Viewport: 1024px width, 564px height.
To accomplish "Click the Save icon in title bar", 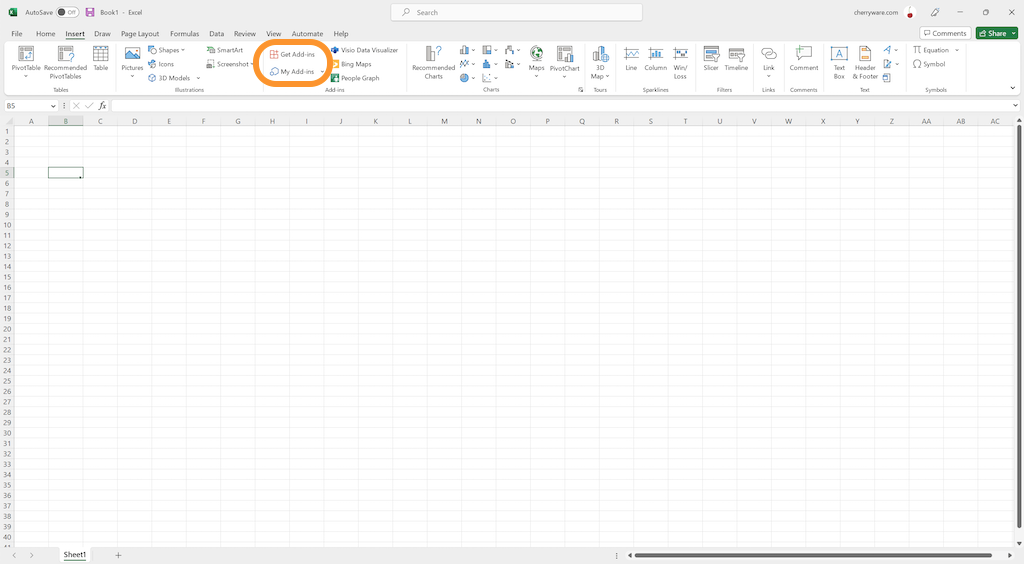I will tap(90, 12).
